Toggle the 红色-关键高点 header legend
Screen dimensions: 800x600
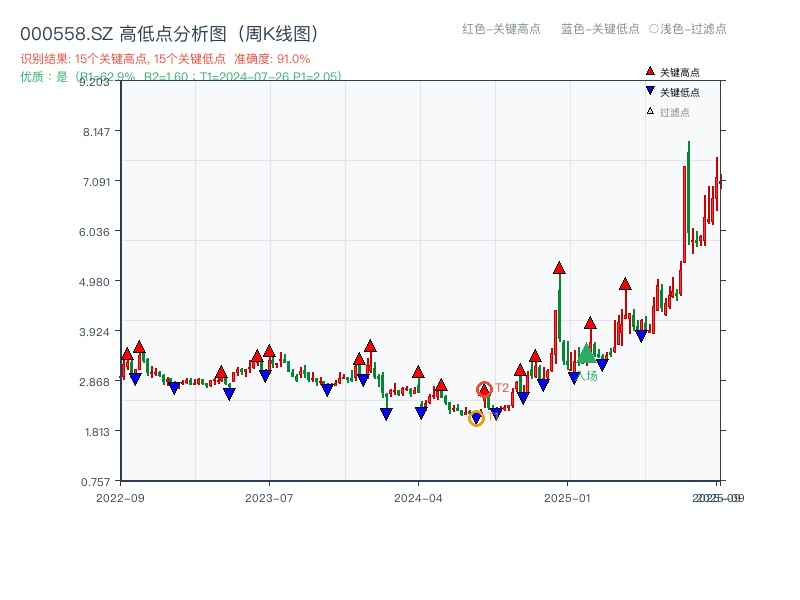pos(501,29)
